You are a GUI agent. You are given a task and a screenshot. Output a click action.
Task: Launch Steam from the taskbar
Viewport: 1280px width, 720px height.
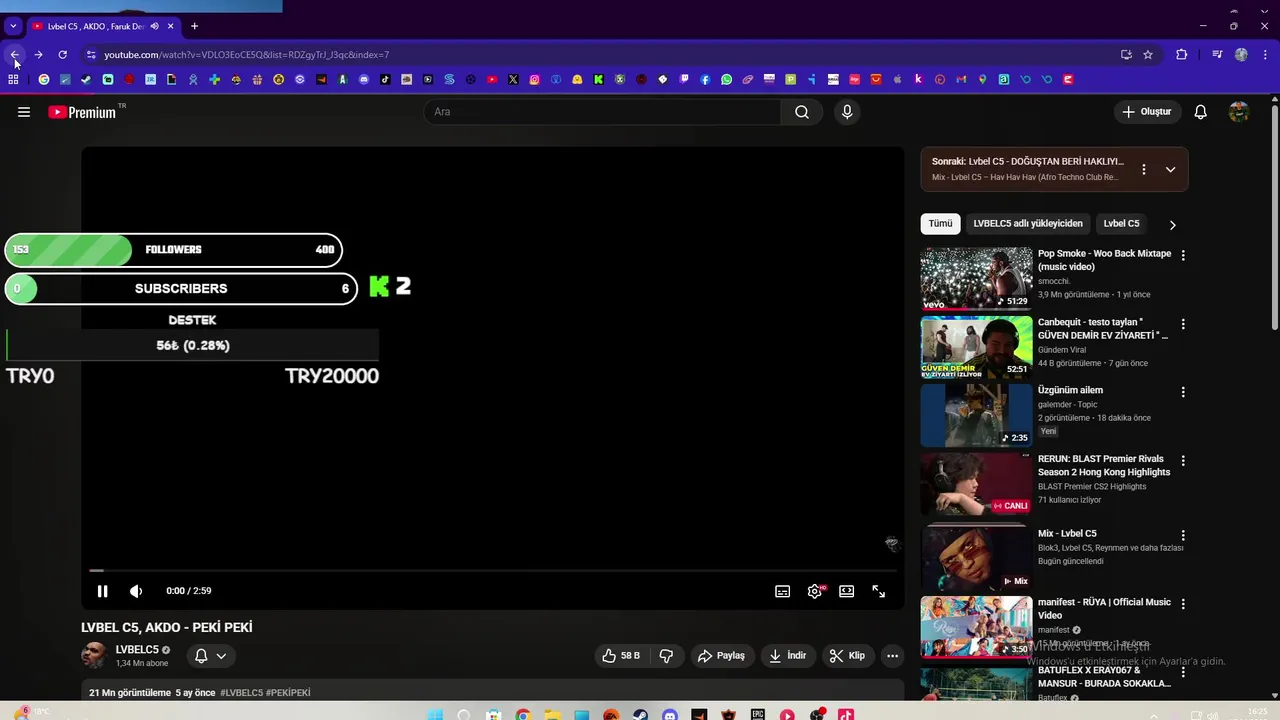pyautogui.click(x=640, y=715)
